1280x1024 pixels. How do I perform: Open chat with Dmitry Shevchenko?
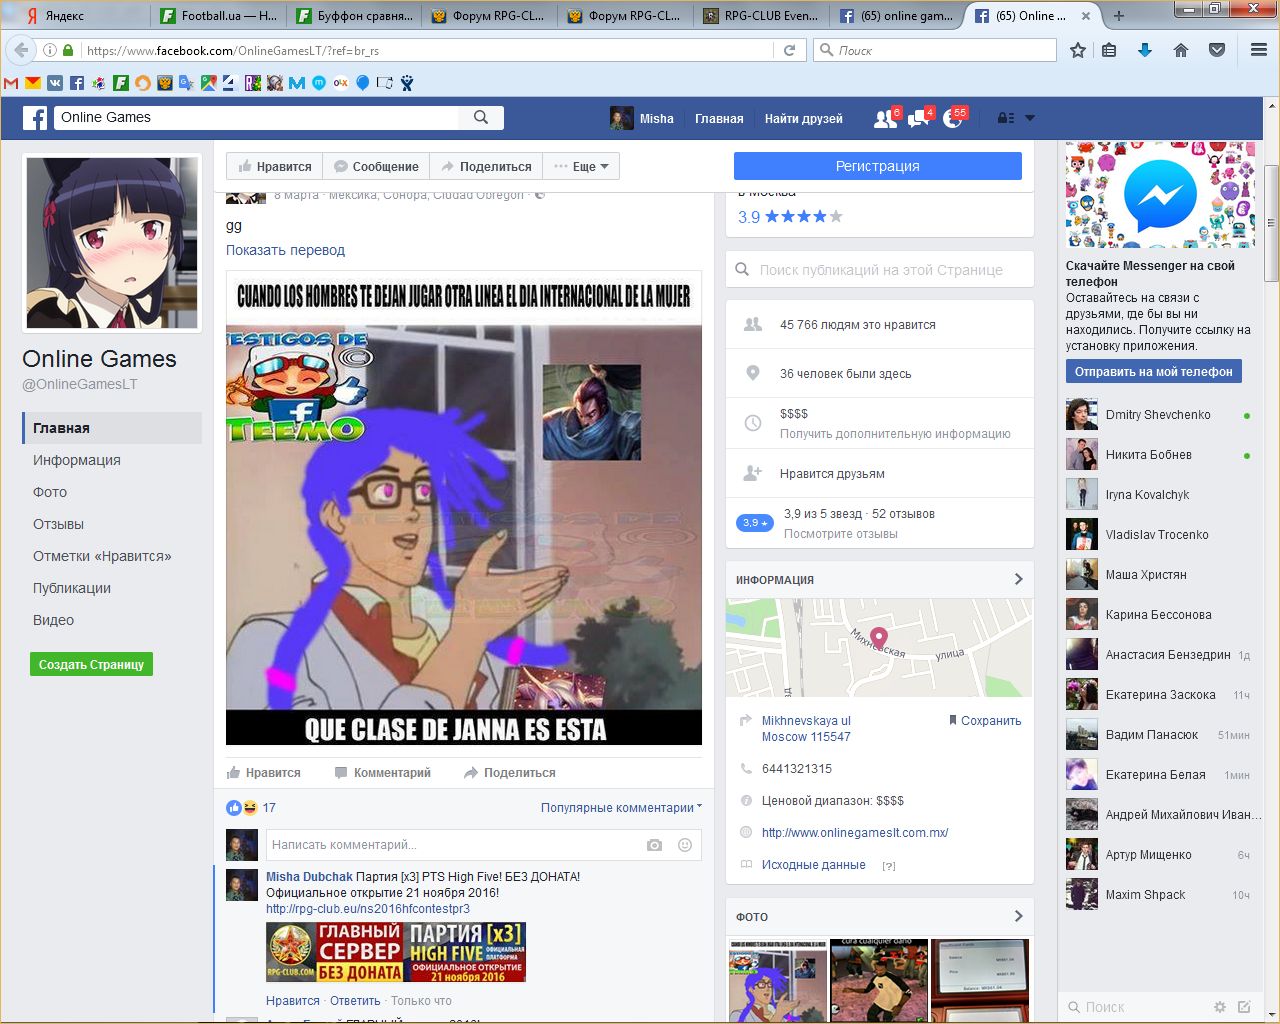pos(1159,415)
